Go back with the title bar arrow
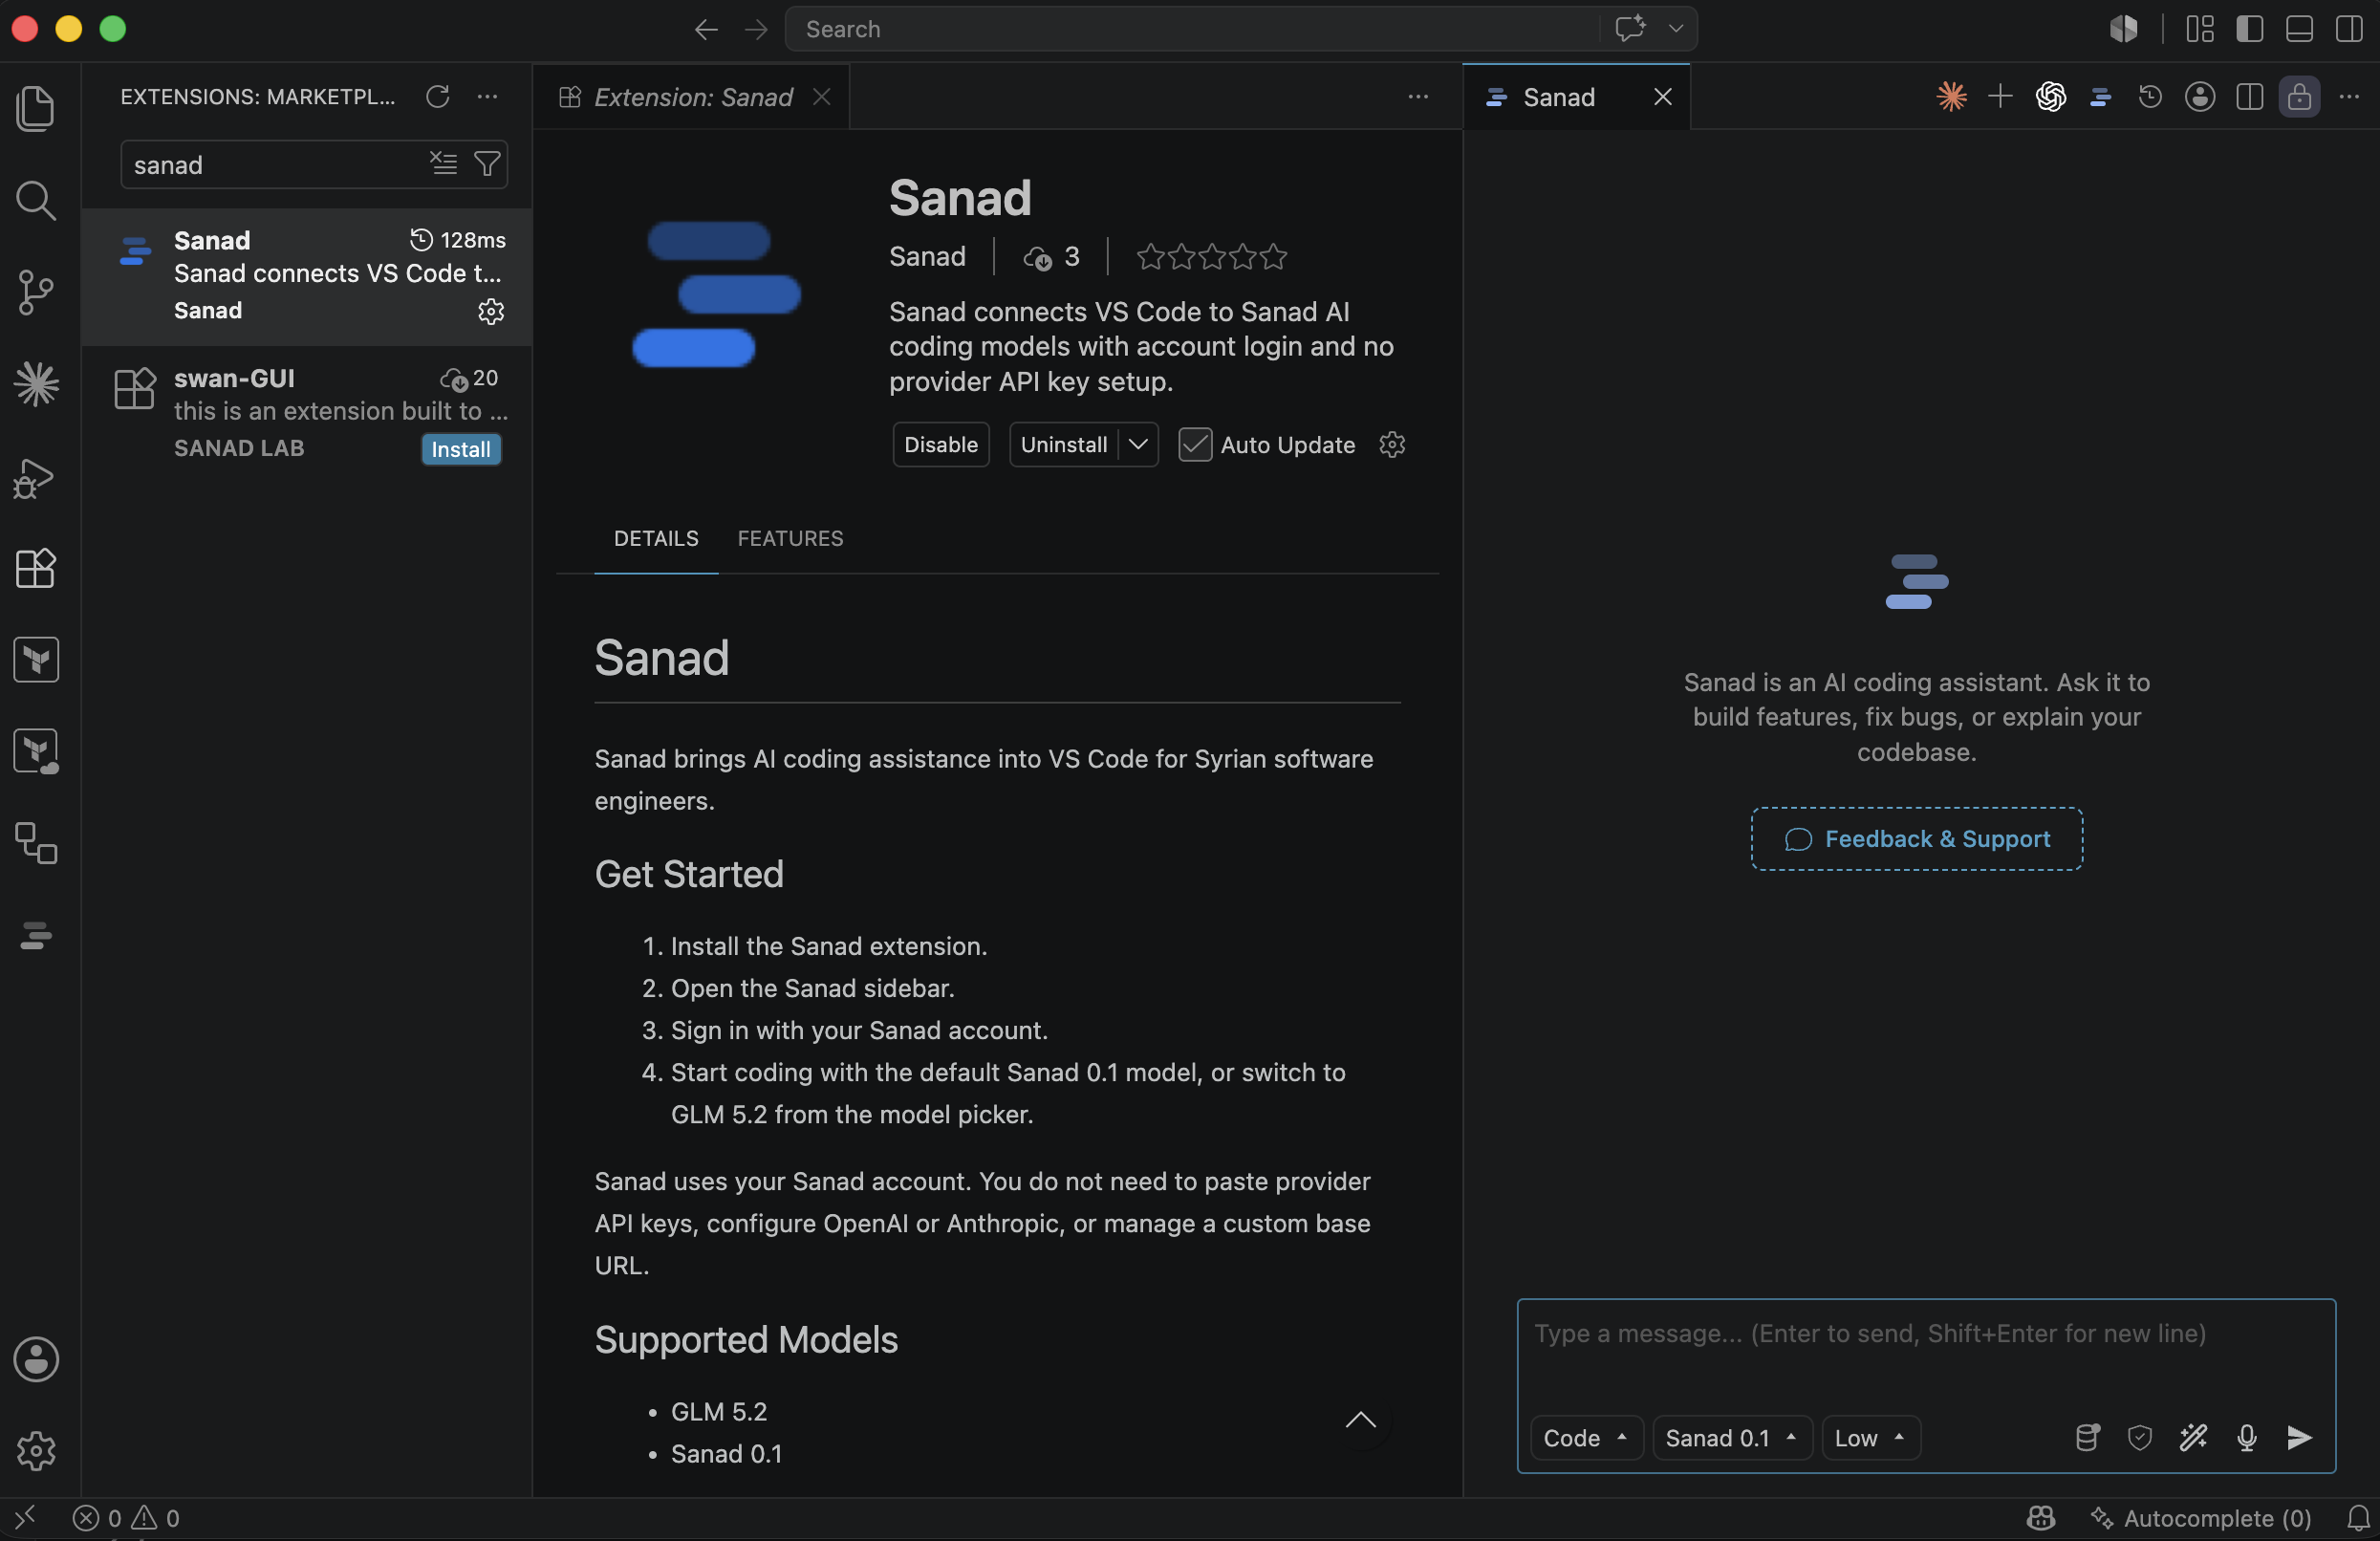 [706, 29]
